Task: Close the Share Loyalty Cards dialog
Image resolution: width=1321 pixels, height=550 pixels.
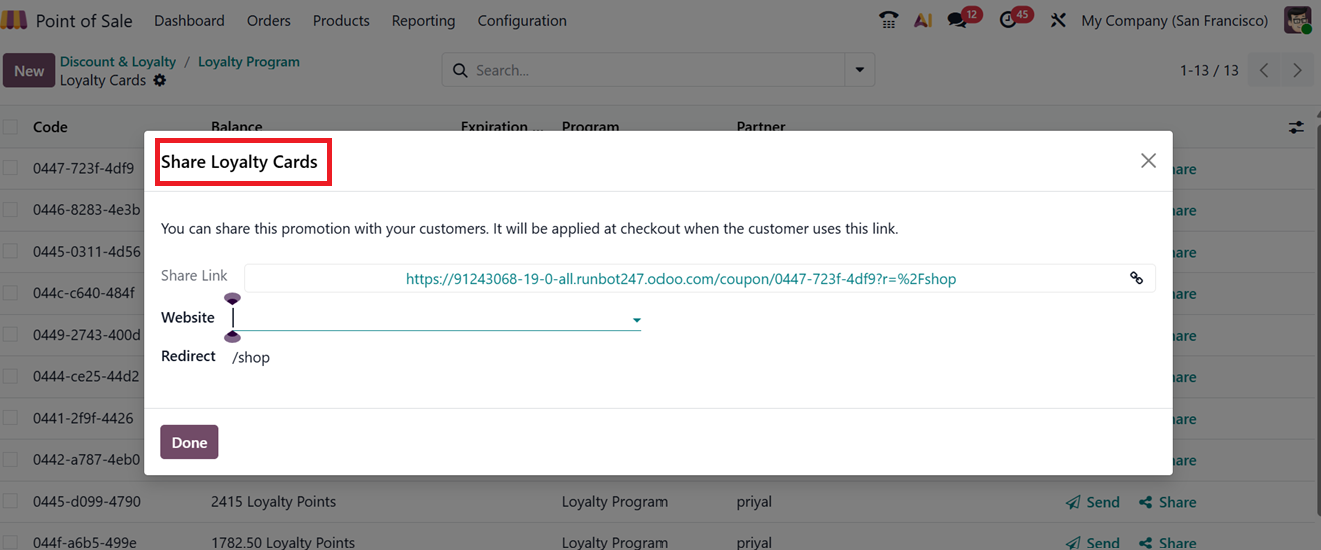Action: point(1148,161)
